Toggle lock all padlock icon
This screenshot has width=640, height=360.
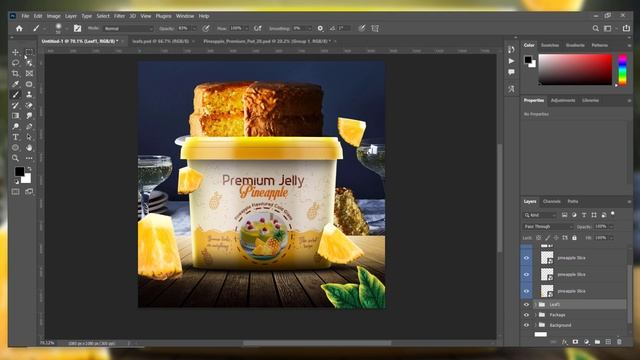tap(575, 238)
